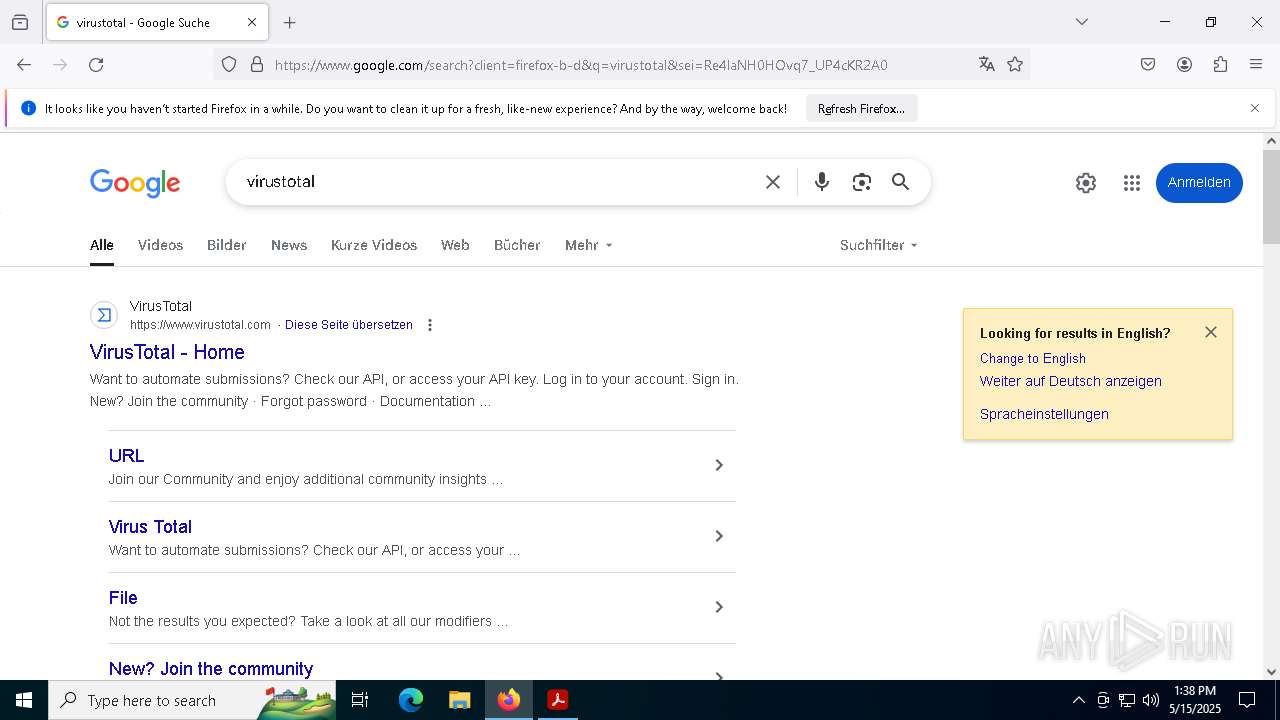Click the Windows taskbar search box
1280x720 pixels.
tap(192, 700)
